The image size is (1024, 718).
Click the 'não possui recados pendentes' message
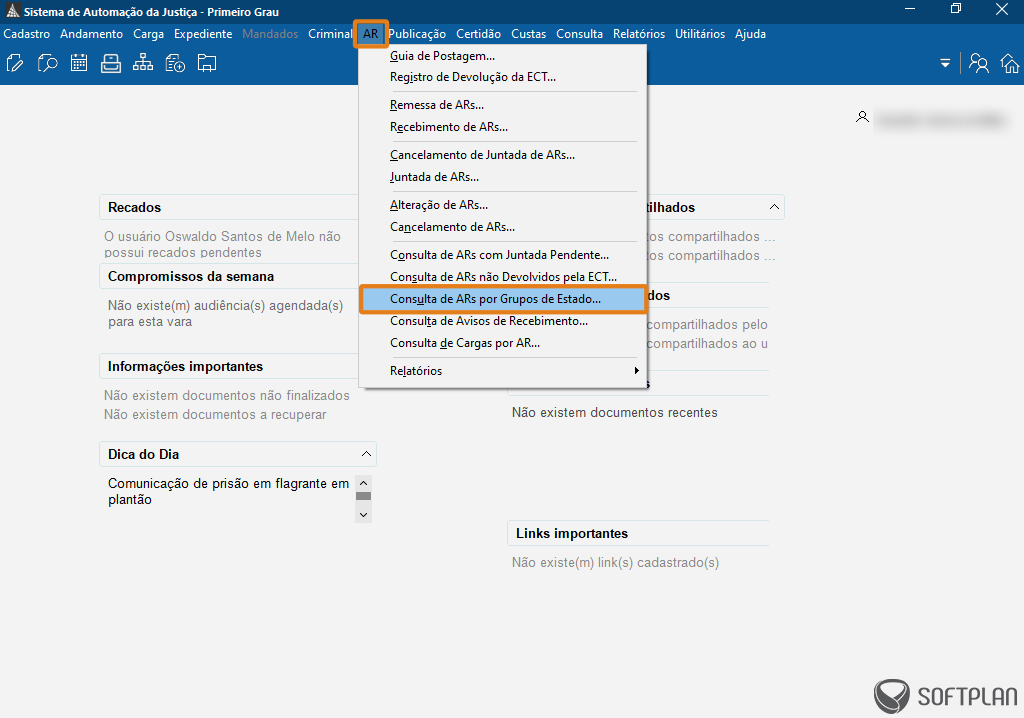tap(223, 244)
